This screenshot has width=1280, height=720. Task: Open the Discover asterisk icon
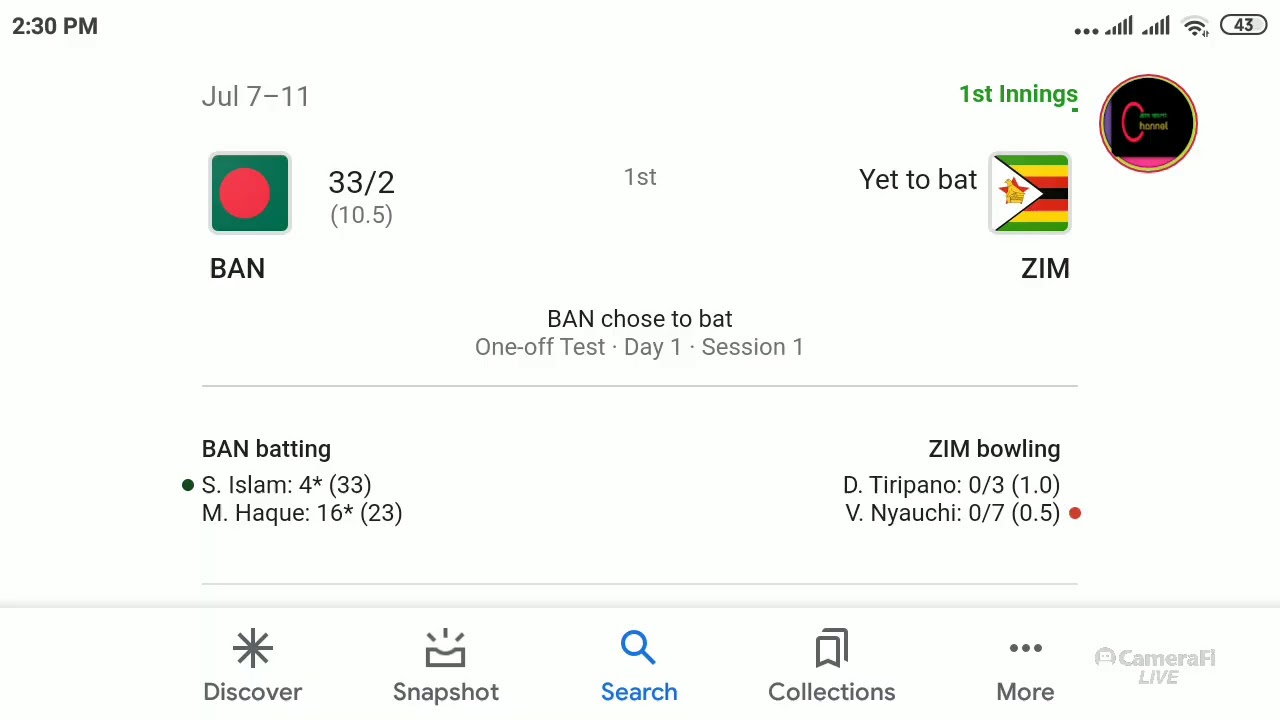(x=253, y=649)
